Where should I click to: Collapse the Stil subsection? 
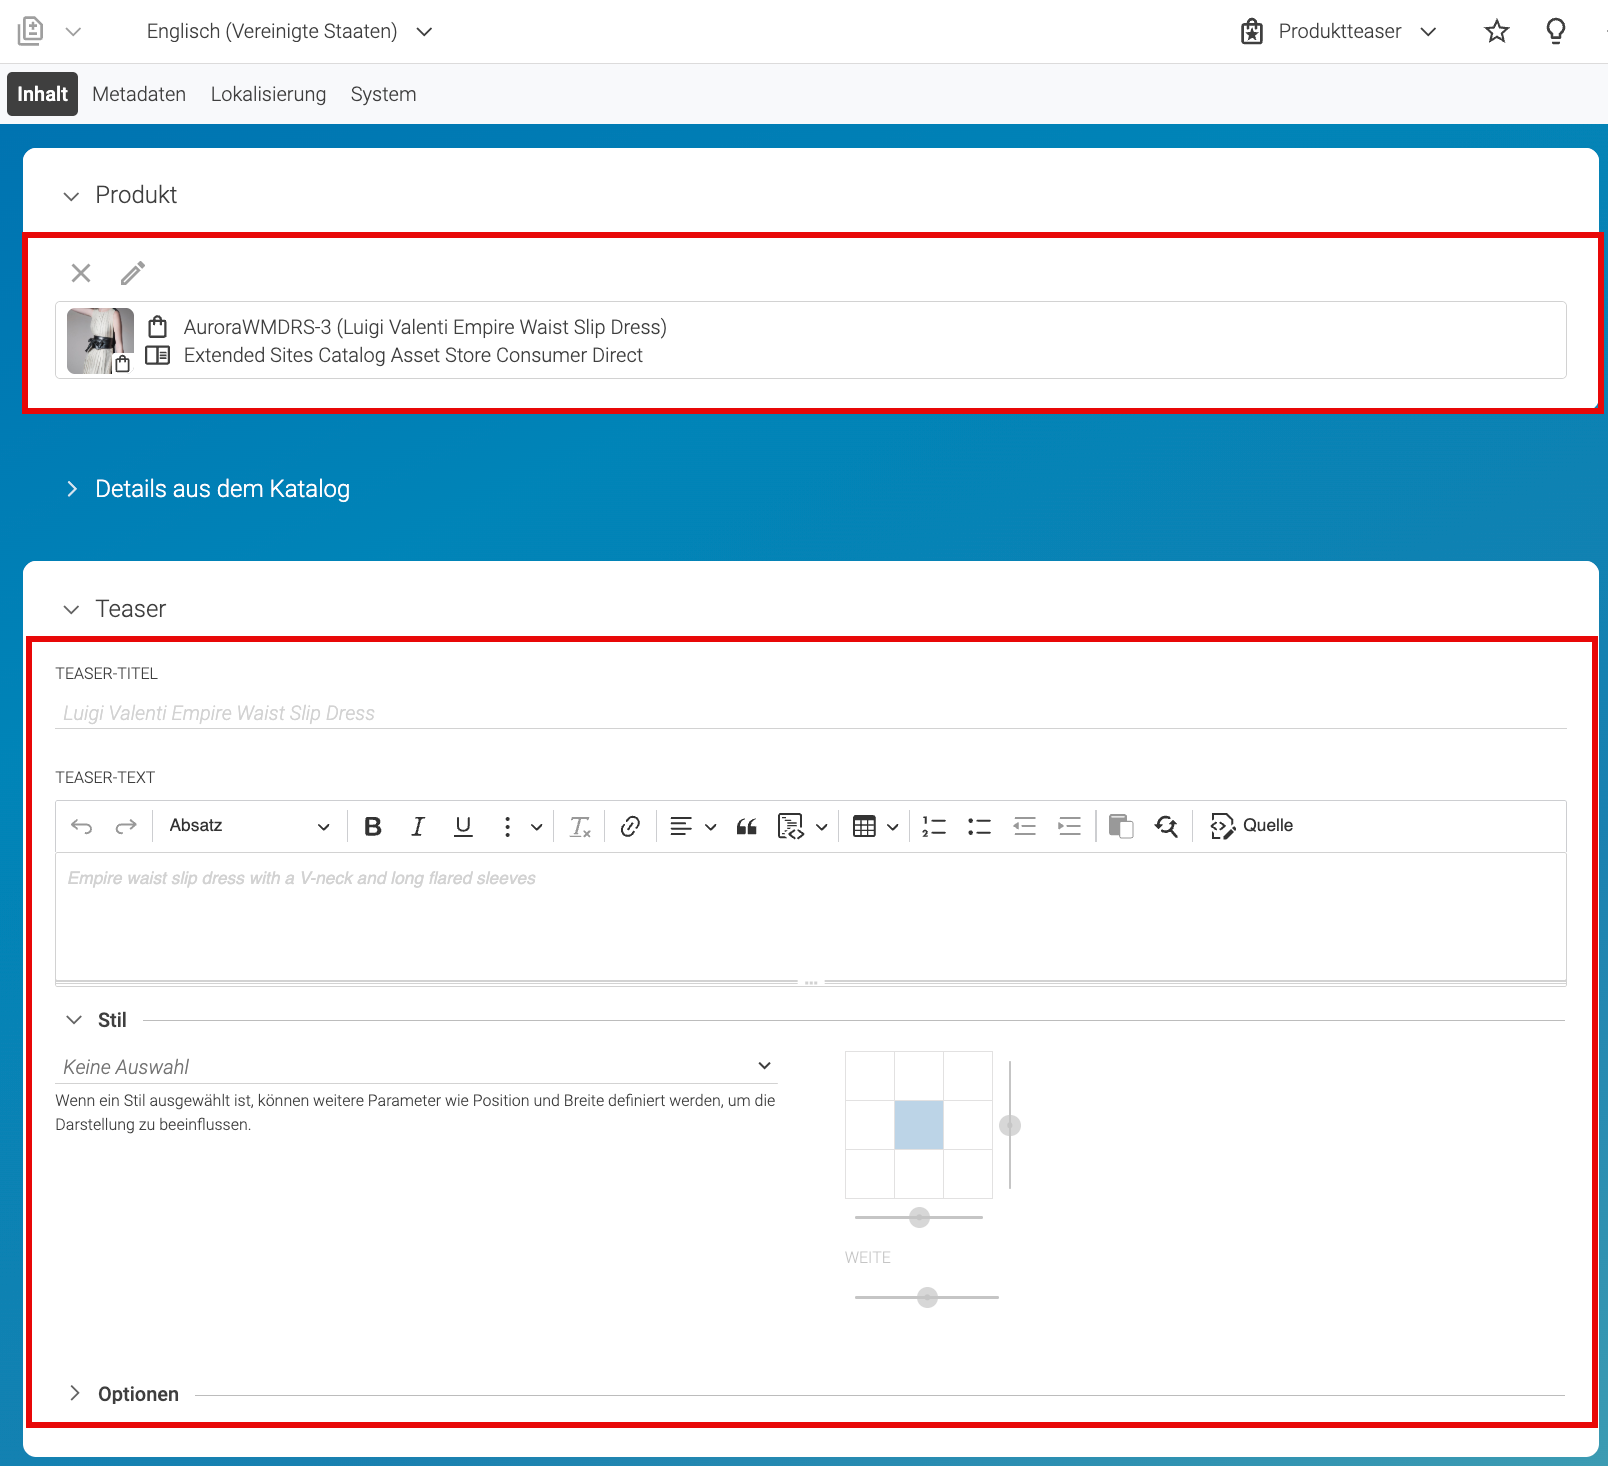[74, 1020]
